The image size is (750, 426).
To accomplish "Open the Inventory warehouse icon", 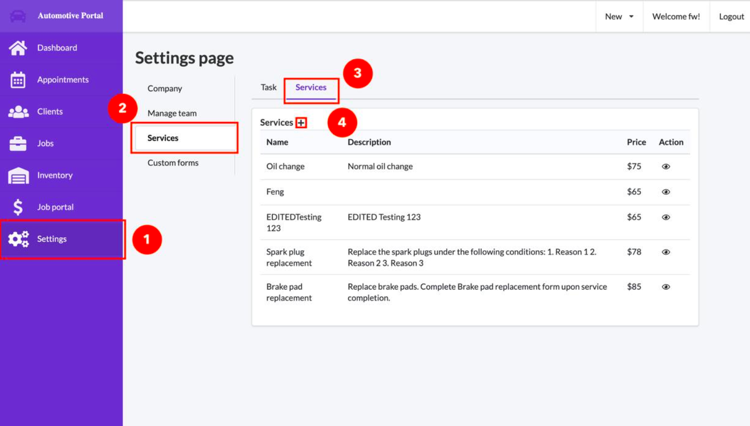I will click(18, 176).
